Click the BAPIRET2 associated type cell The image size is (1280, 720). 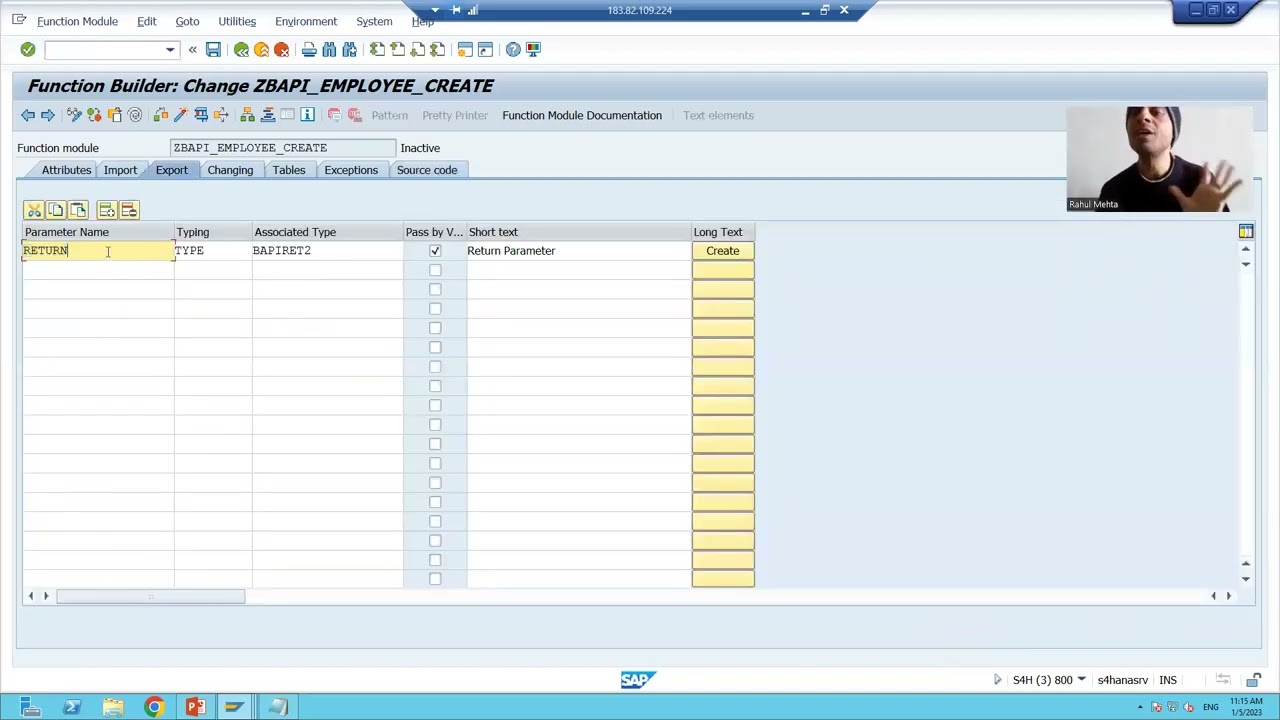[327, 251]
